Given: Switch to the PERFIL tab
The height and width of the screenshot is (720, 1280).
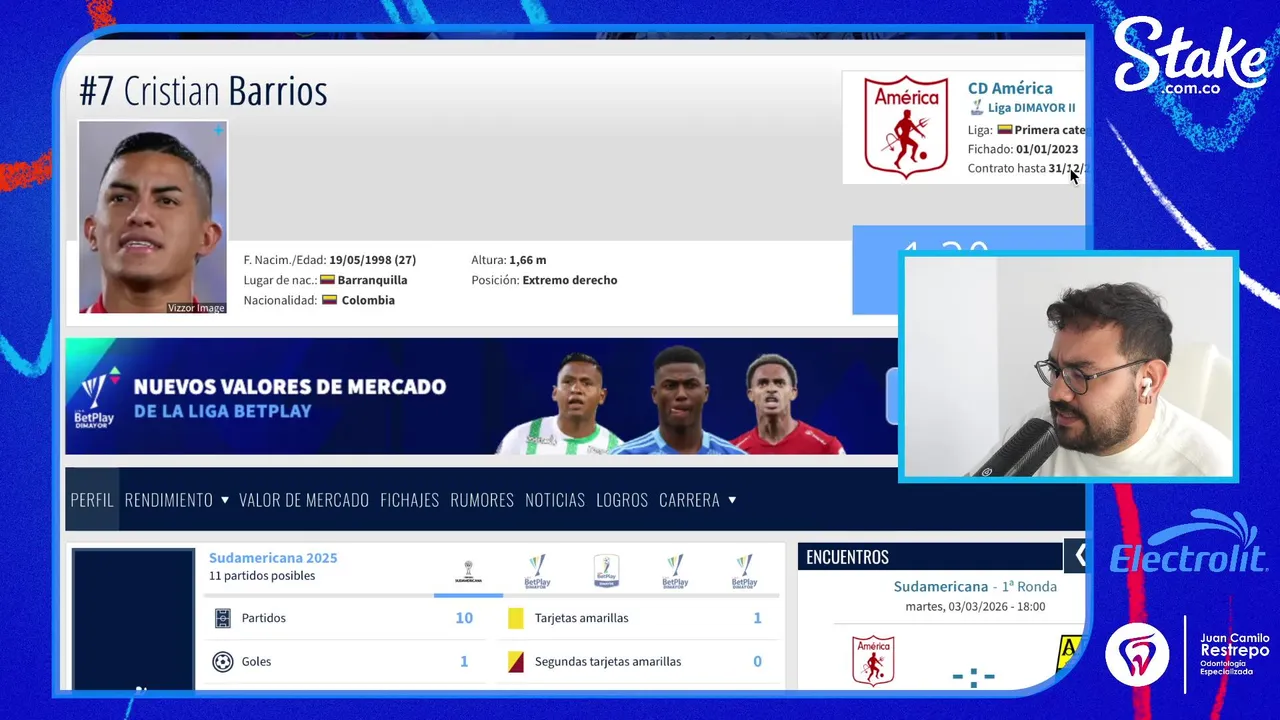Looking at the screenshot, I should [92, 499].
